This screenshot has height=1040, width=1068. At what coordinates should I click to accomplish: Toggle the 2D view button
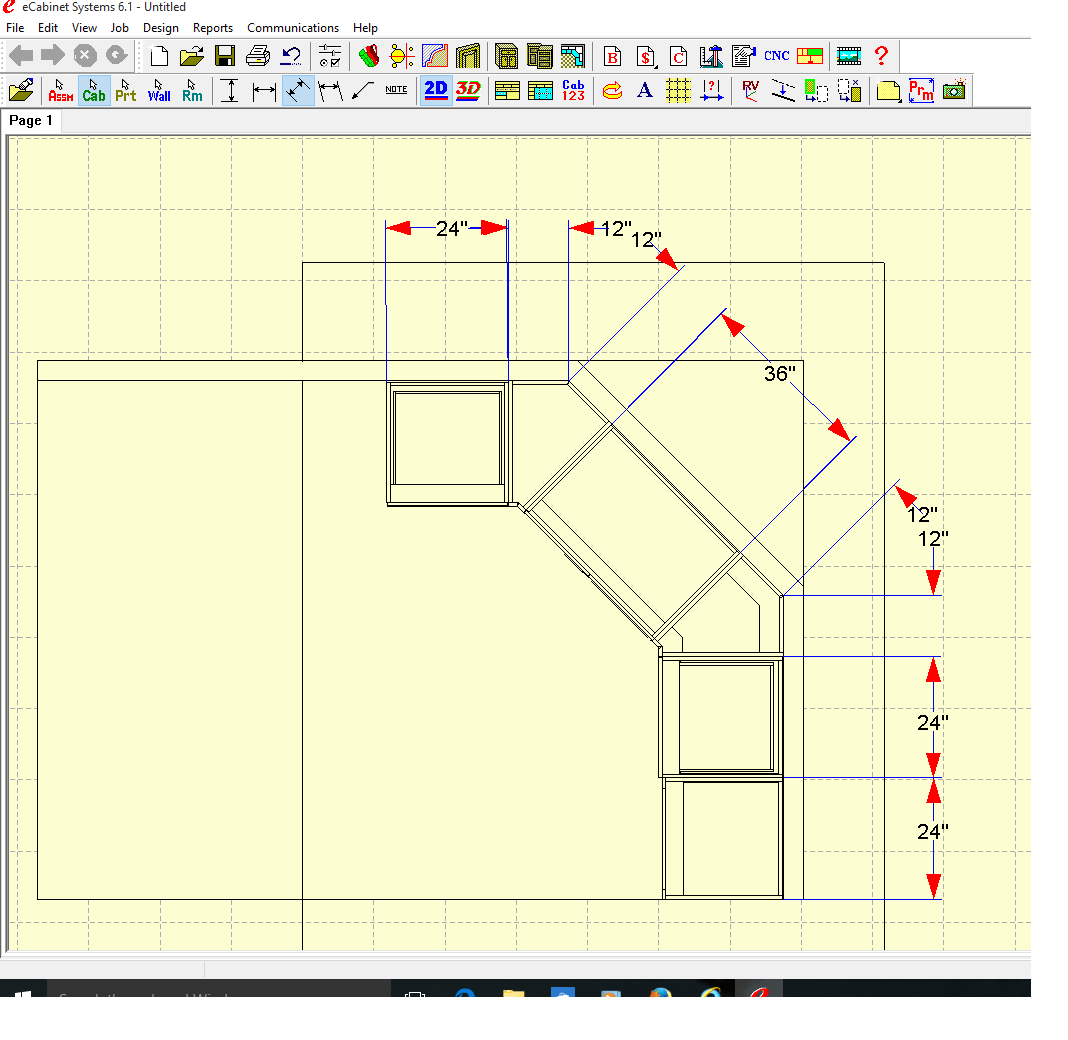(x=436, y=90)
